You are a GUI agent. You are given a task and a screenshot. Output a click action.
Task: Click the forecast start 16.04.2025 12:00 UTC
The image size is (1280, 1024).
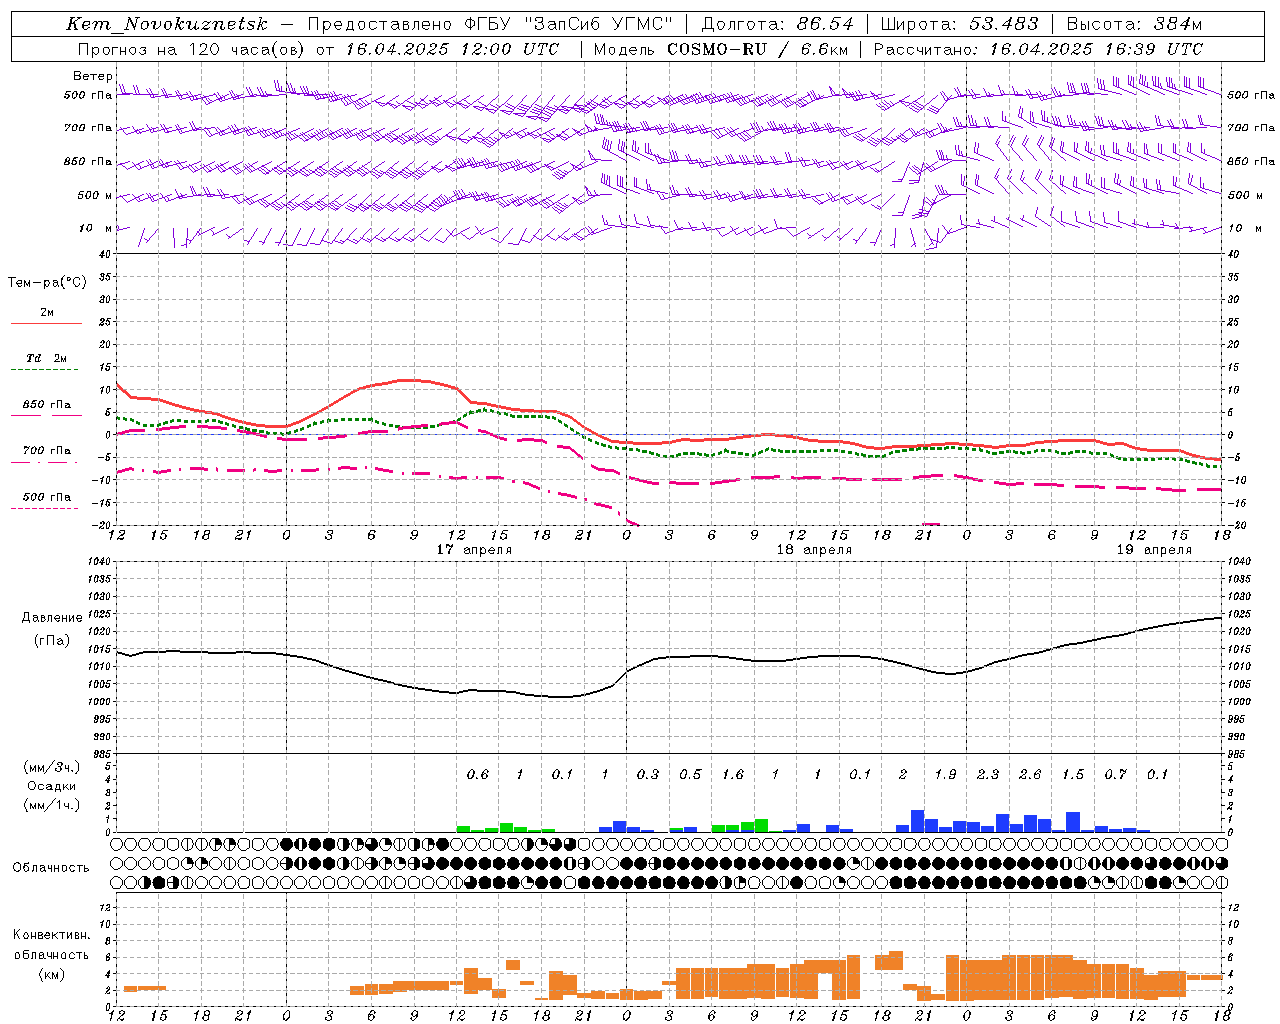click(452, 49)
